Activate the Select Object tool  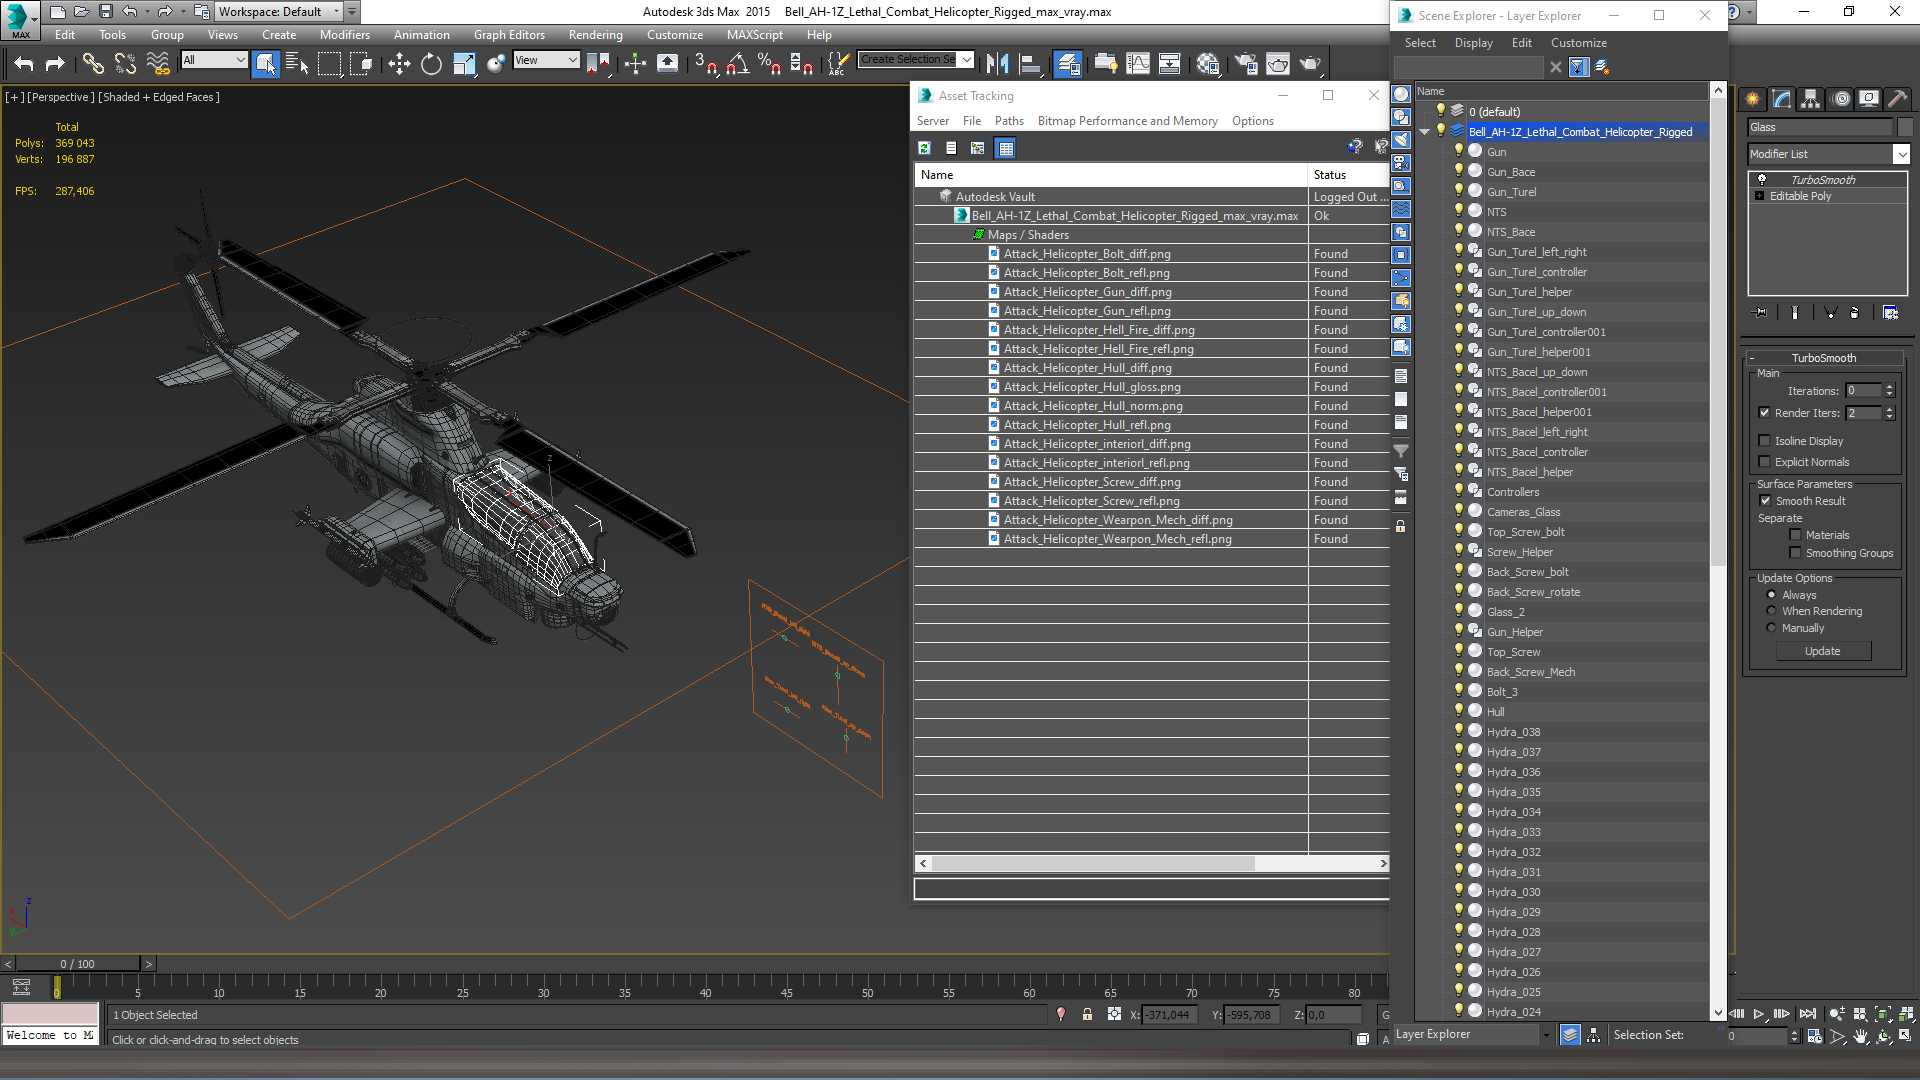(x=265, y=64)
